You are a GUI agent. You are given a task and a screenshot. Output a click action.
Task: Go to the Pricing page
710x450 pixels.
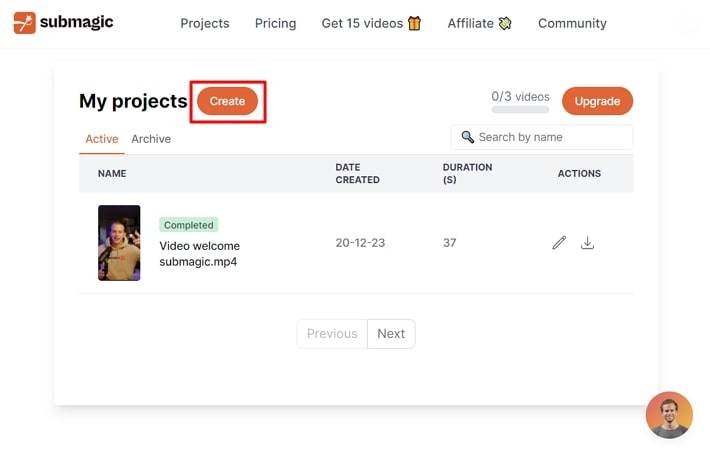pyautogui.click(x=275, y=24)
